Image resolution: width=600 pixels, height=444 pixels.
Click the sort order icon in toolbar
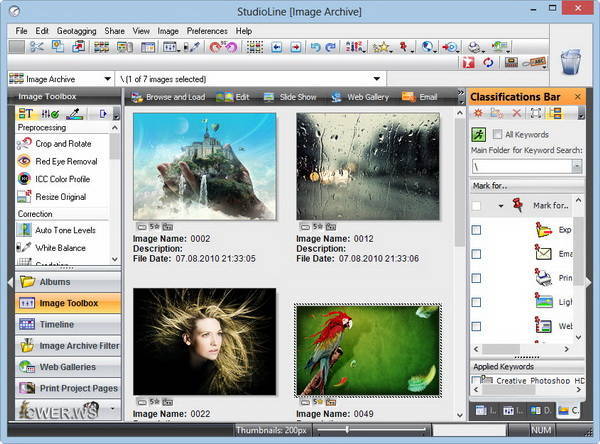coord(355,47)
